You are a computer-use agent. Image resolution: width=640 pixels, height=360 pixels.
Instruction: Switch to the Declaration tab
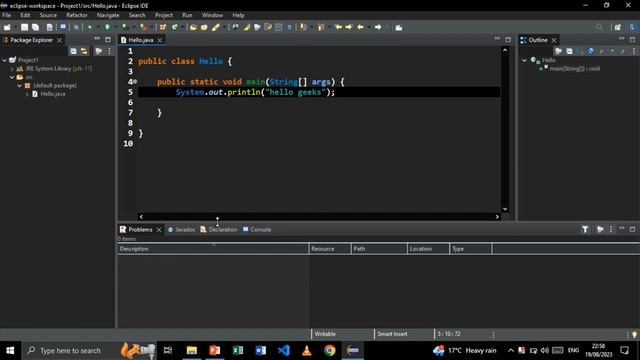click(219, 229)
